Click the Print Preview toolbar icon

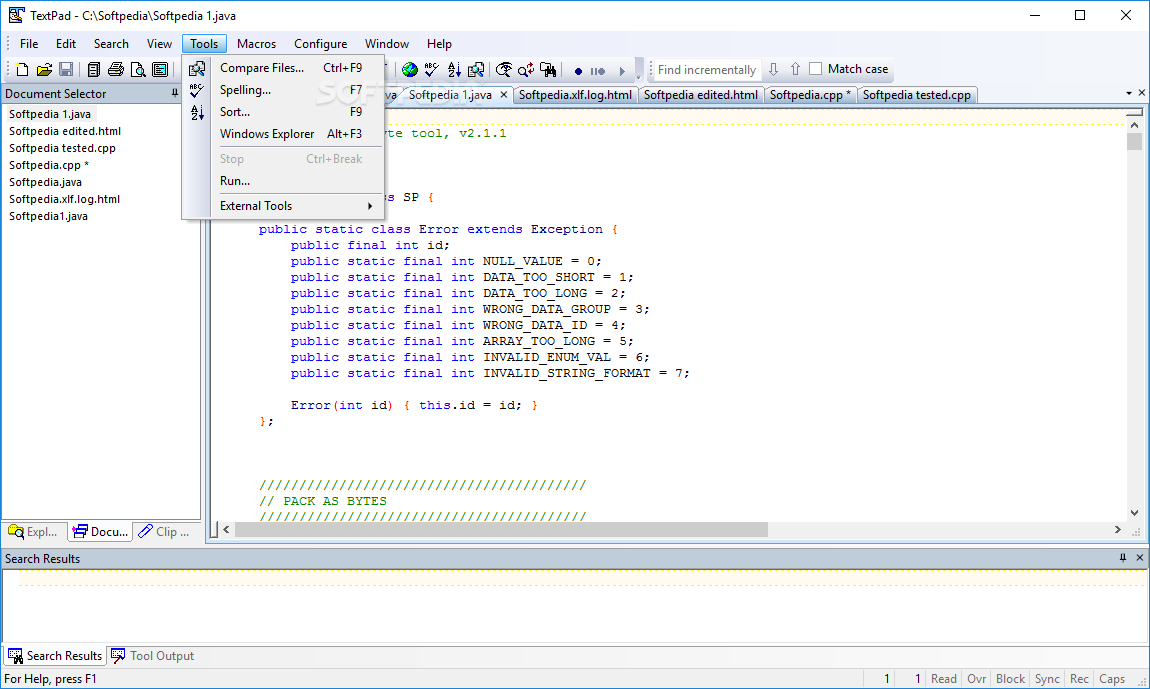pyautogui.click(x=137, y=70)
